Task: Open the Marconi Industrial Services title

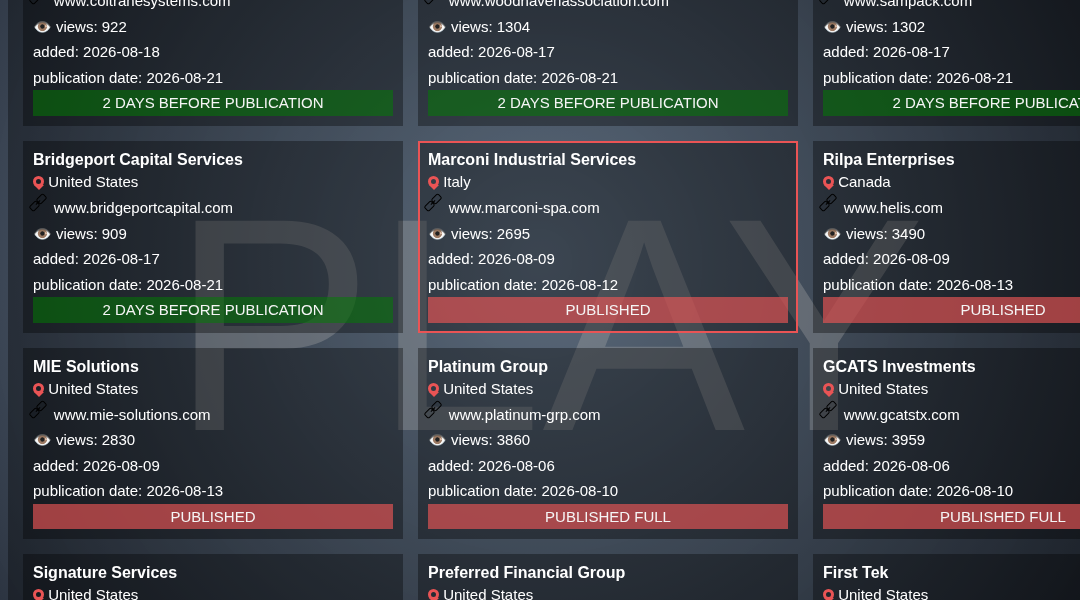Action: tap(532, 160)
